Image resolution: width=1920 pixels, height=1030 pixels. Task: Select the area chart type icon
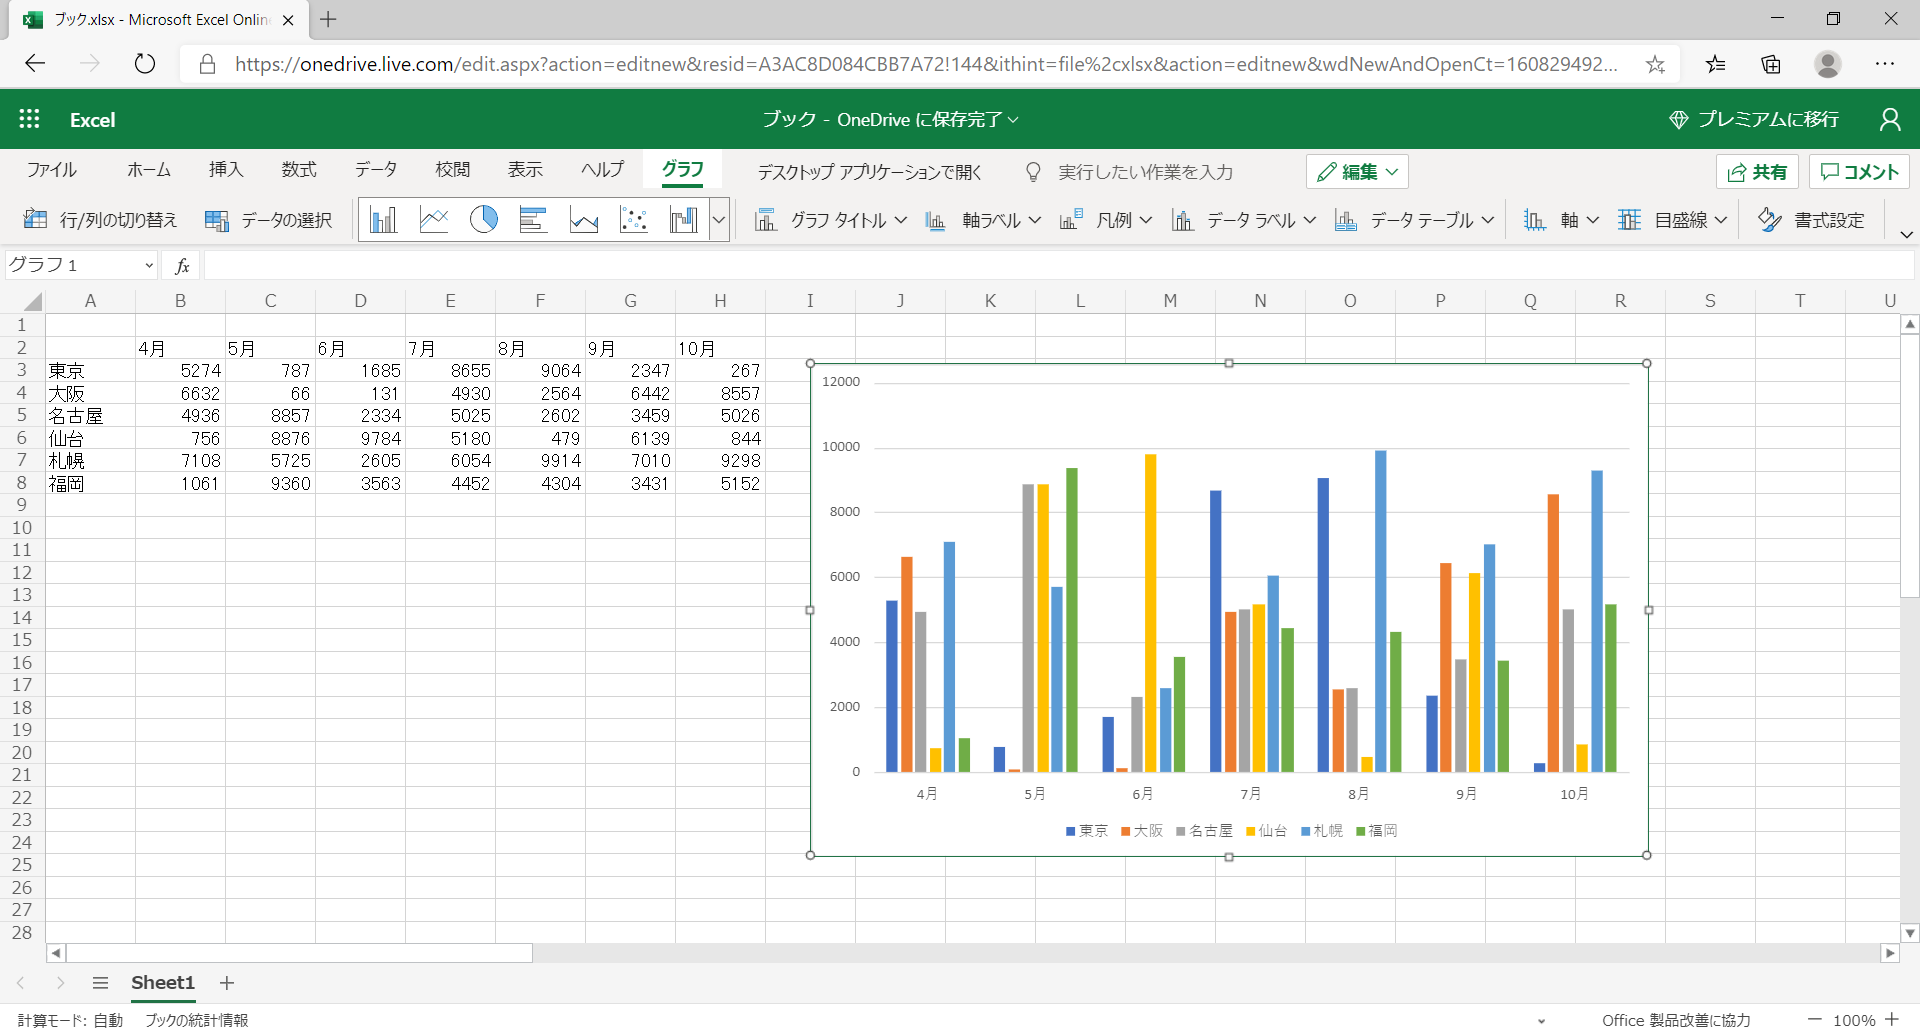coord(584,219)
